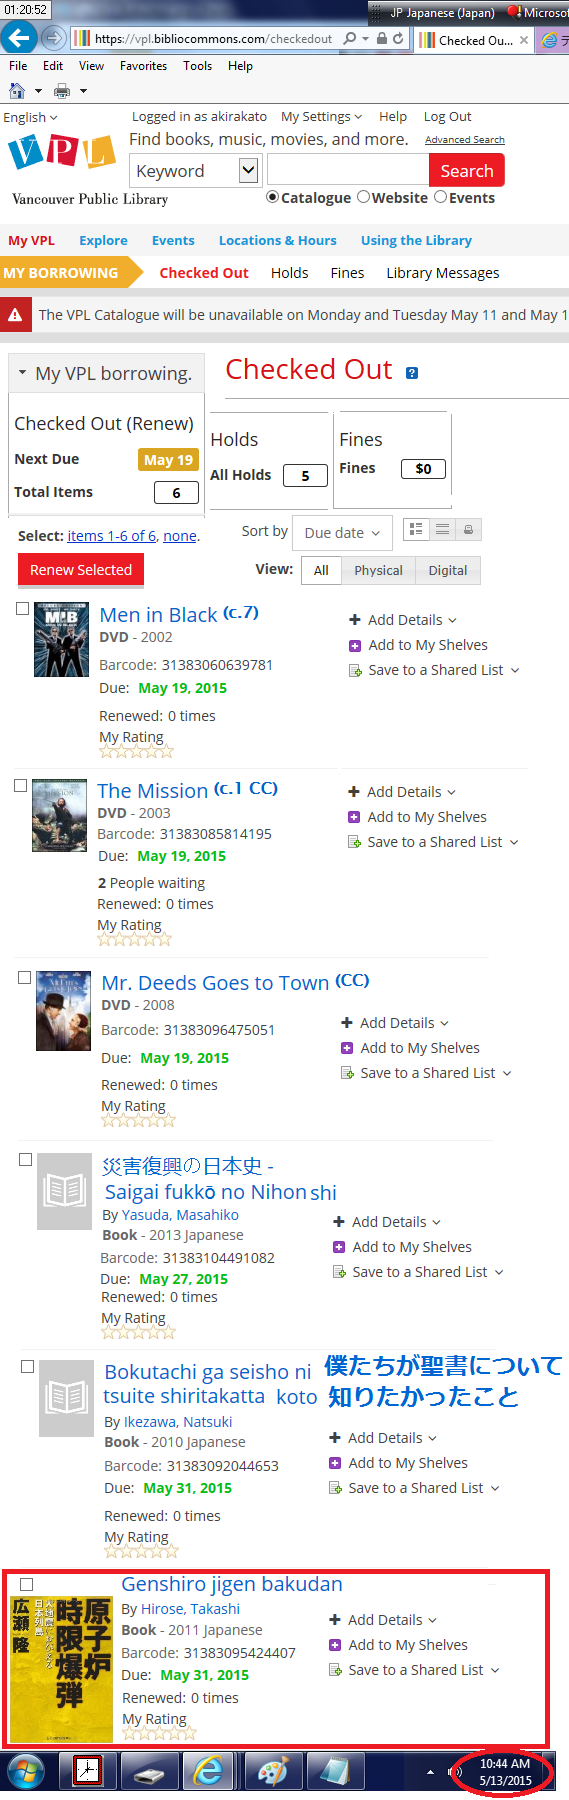Open the Favorites menu
Image resolution: width=569 pixels, height=1800 pixels.
click(x=143, y=66)
